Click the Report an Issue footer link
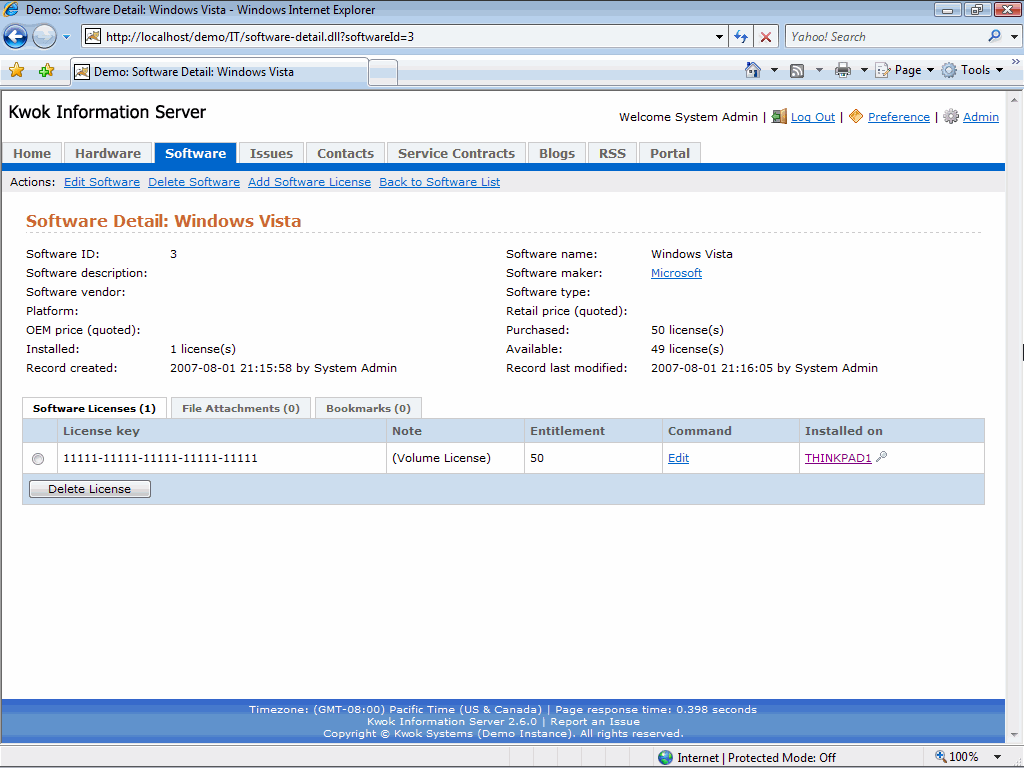The width and height of the screenshot is (1024, 768). pos(595,722)
